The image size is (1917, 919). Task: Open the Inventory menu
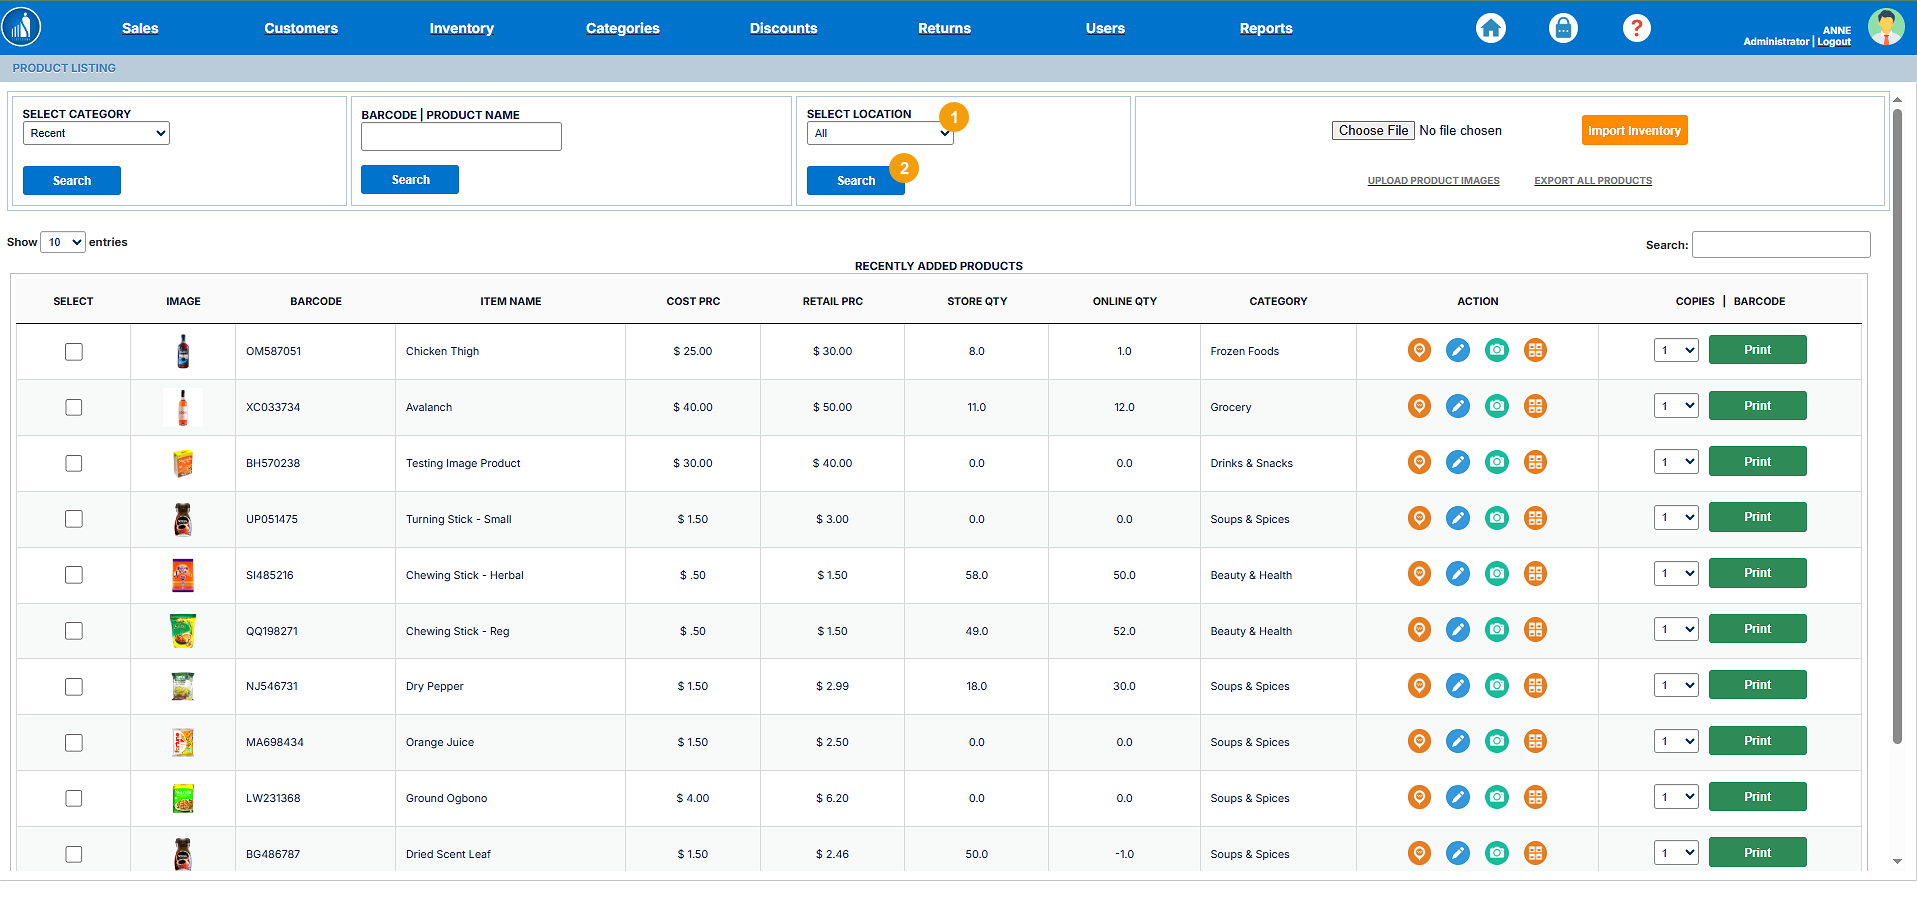coord(461,28)
